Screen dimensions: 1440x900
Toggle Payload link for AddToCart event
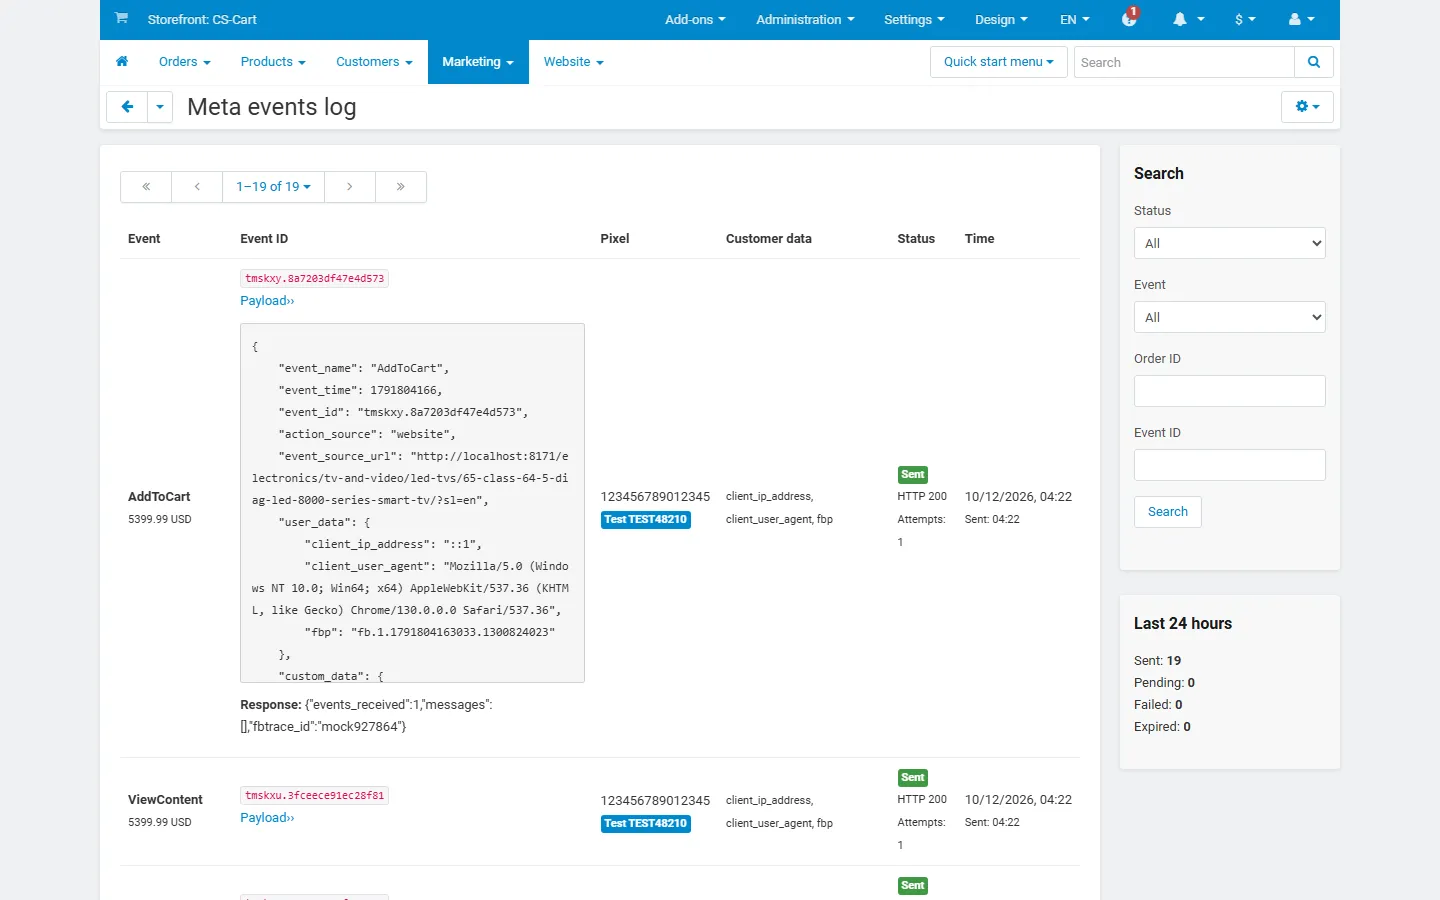point(267,301)
